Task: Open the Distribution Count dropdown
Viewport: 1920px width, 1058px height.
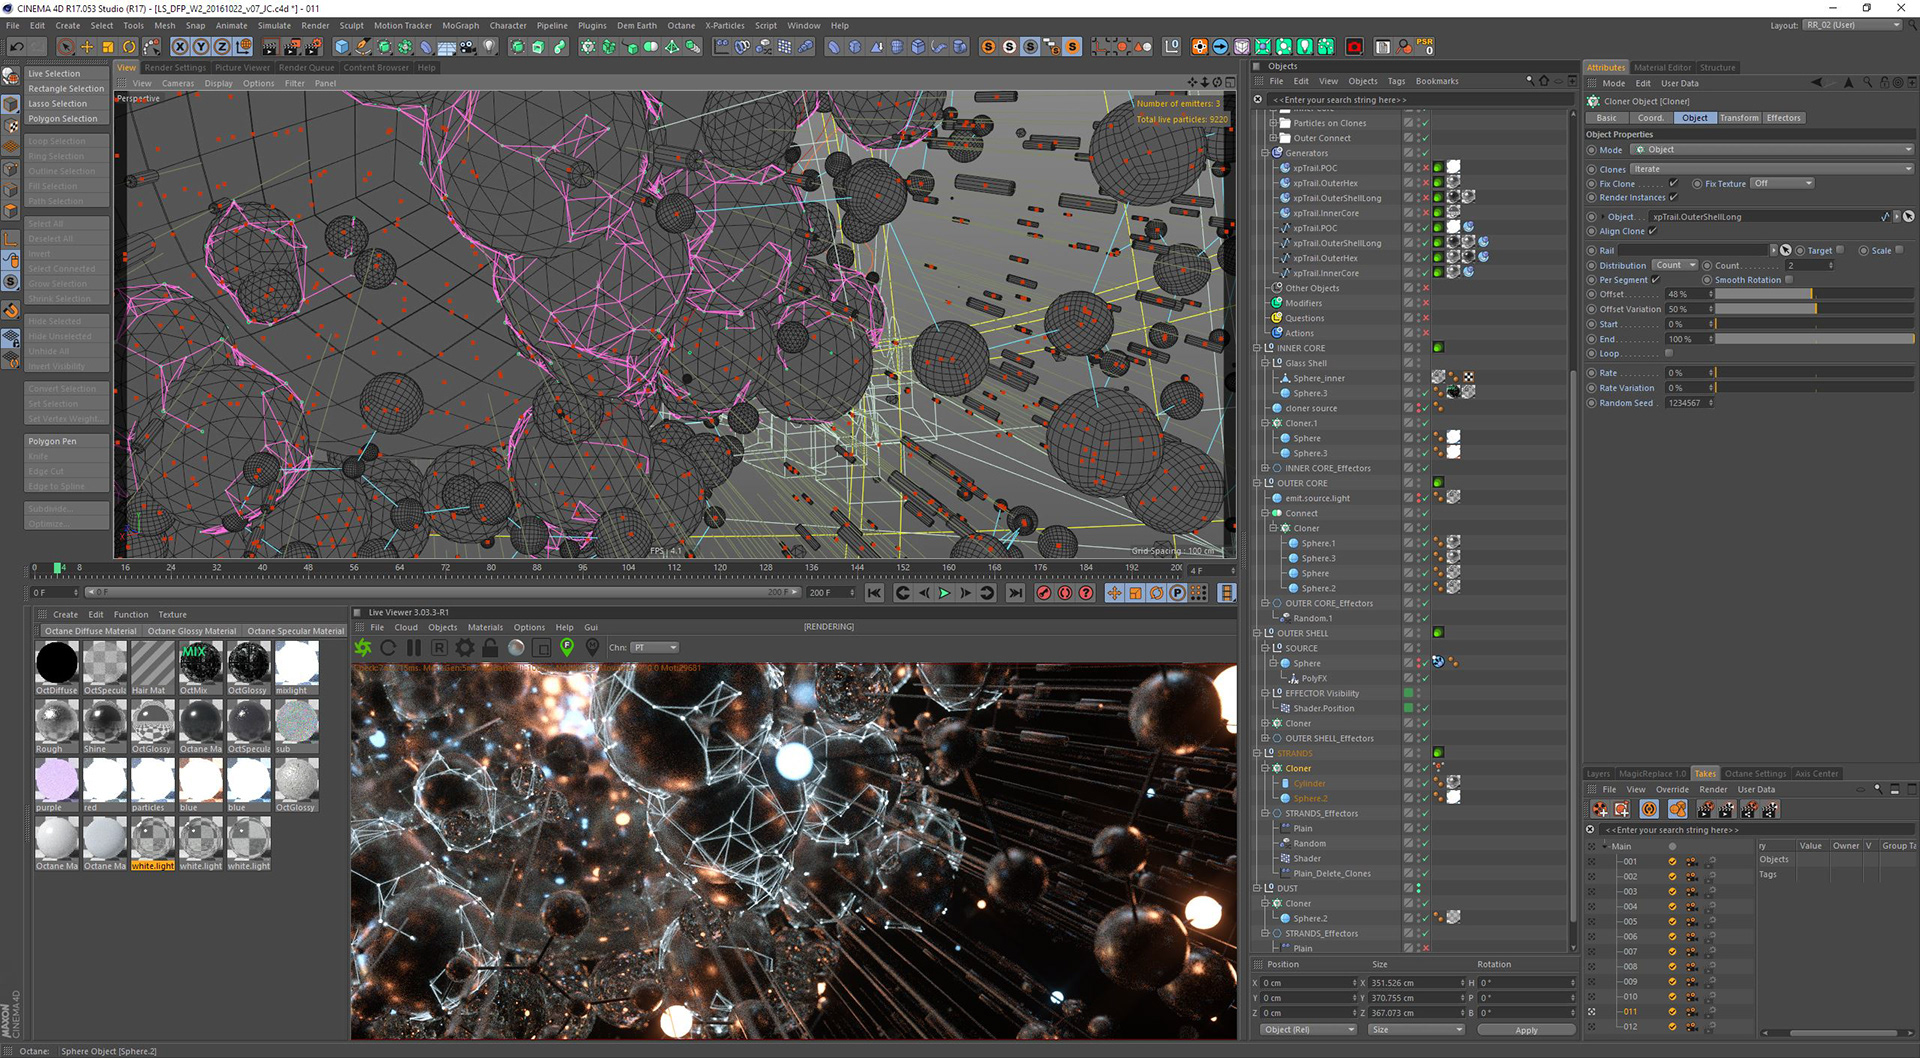Action: [x=1675, y=265]
